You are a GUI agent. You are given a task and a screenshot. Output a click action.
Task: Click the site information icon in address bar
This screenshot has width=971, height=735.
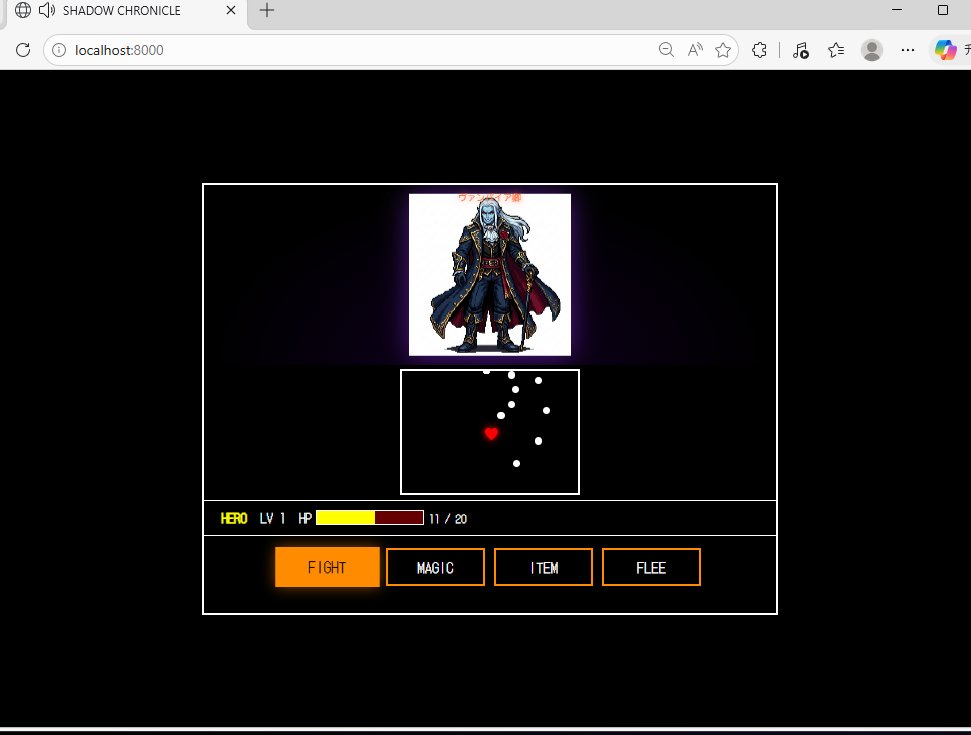(x=59, y=50)
